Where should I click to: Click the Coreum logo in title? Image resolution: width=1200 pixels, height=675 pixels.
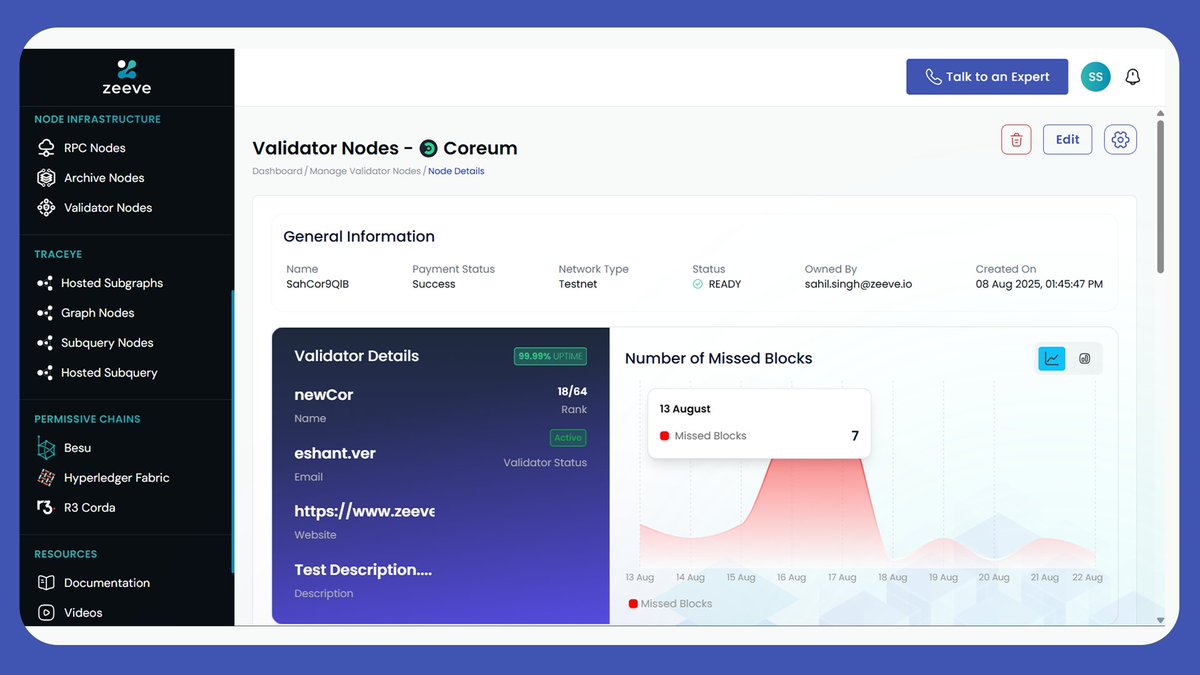[x=428, y=149]
